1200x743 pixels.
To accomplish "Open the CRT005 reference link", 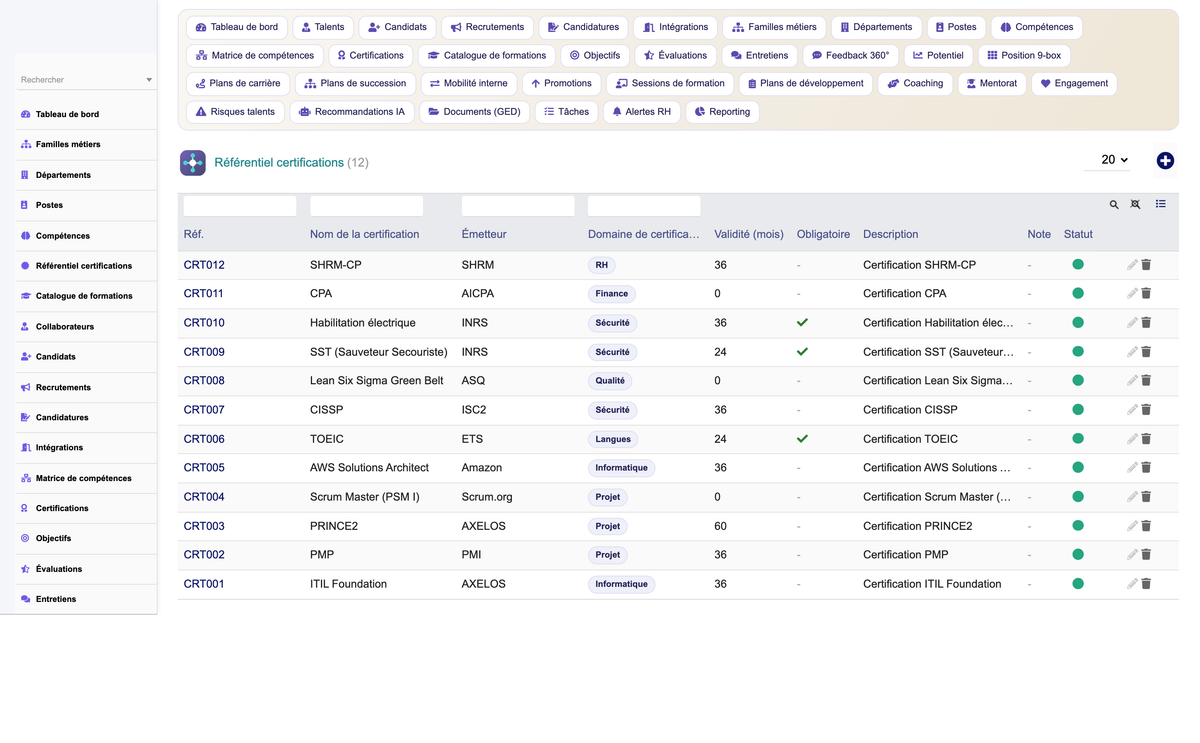I will point(204,468).
